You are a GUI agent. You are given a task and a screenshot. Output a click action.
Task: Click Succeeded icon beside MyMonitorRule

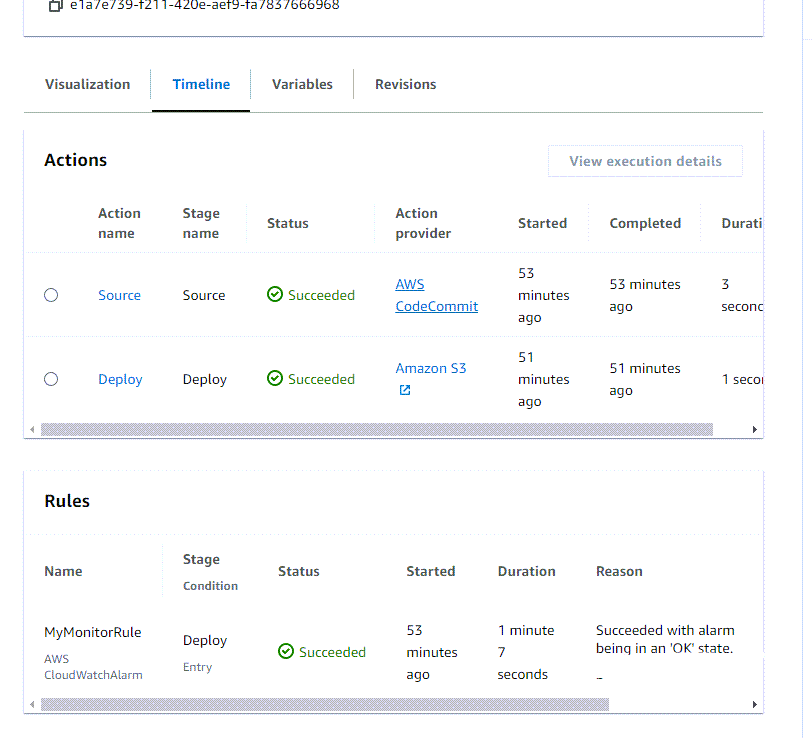[x=284, y=651]
